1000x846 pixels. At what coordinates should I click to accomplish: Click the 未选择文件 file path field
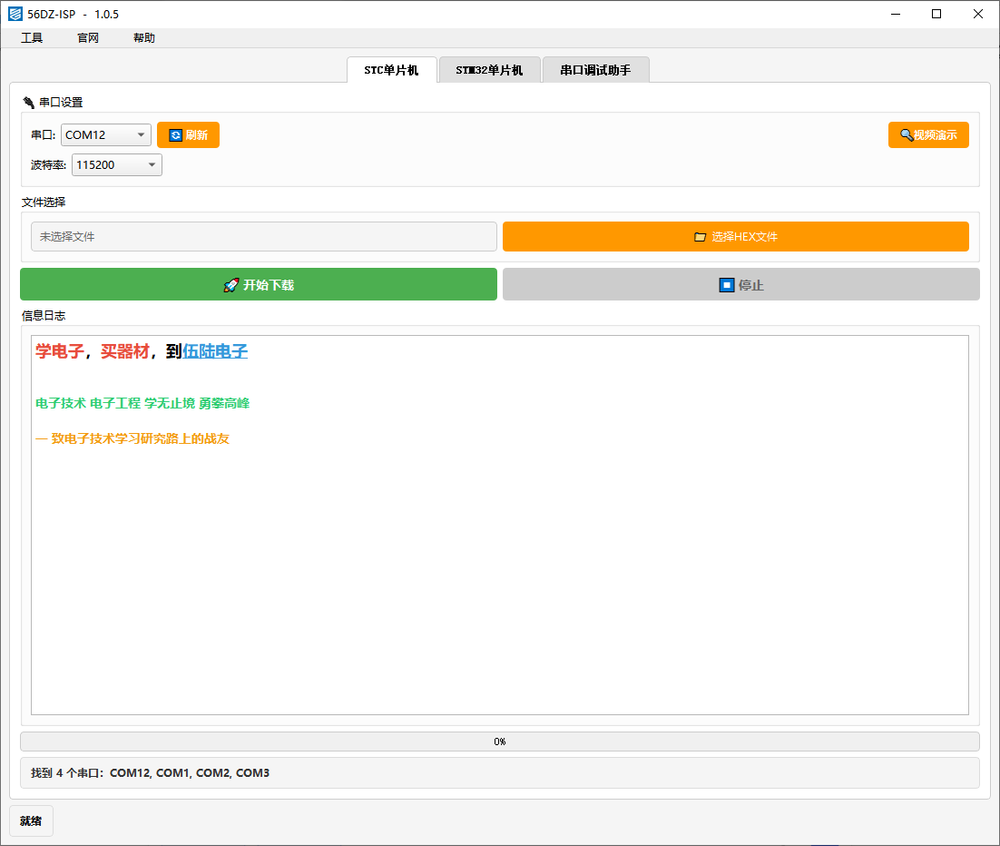click(264, 237)
